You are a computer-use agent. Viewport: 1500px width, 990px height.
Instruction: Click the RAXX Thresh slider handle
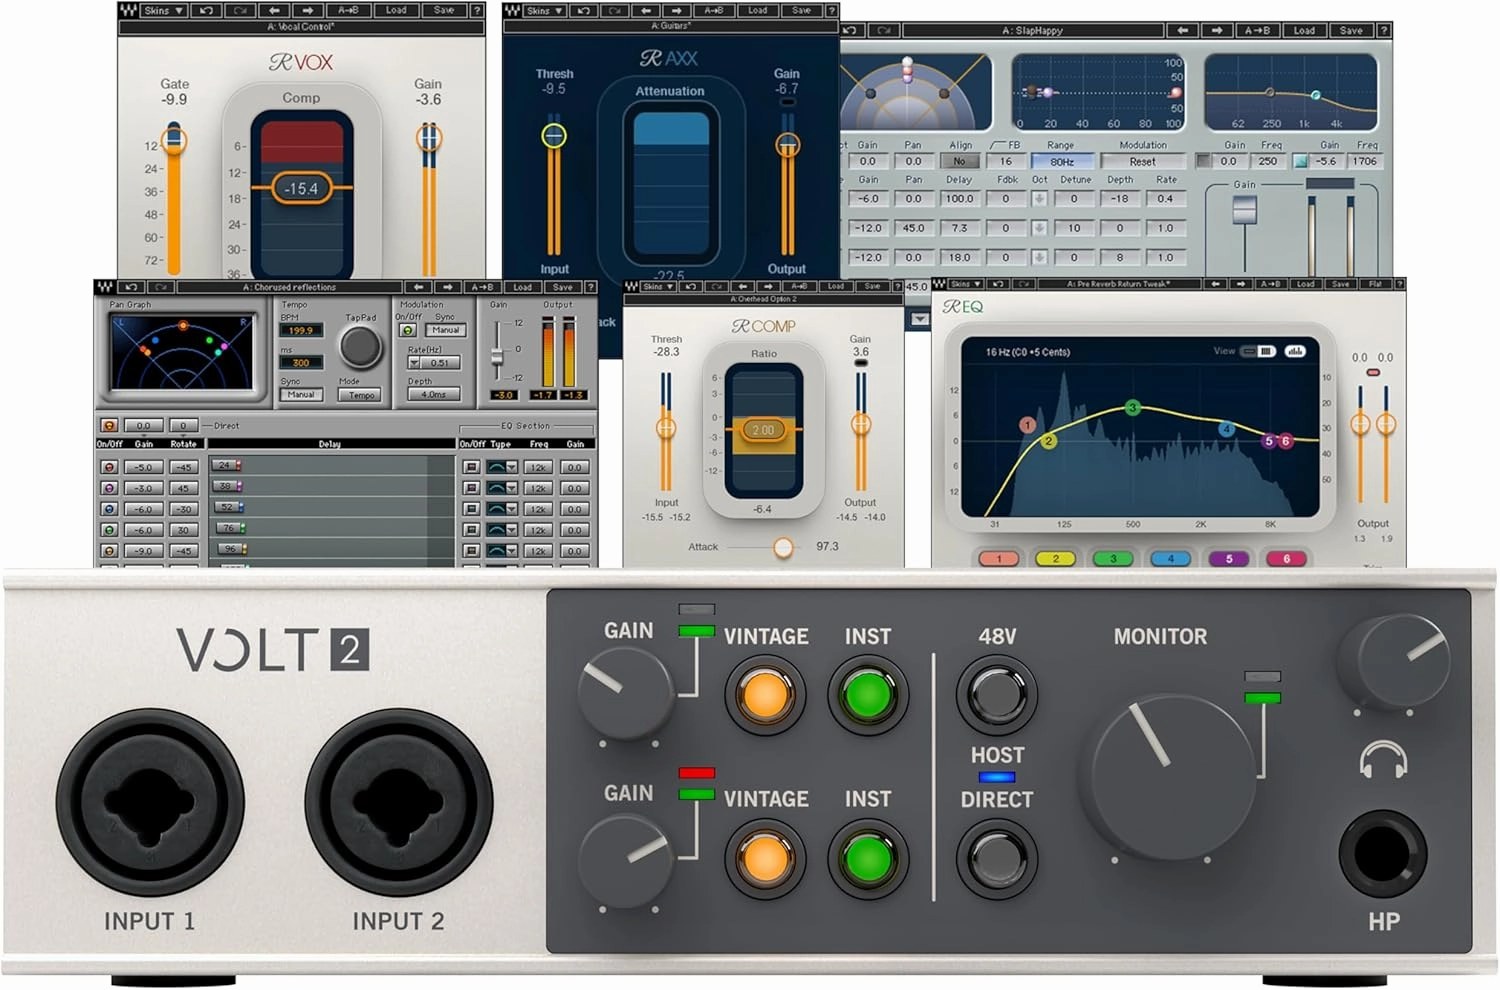(x=554, y=135)
